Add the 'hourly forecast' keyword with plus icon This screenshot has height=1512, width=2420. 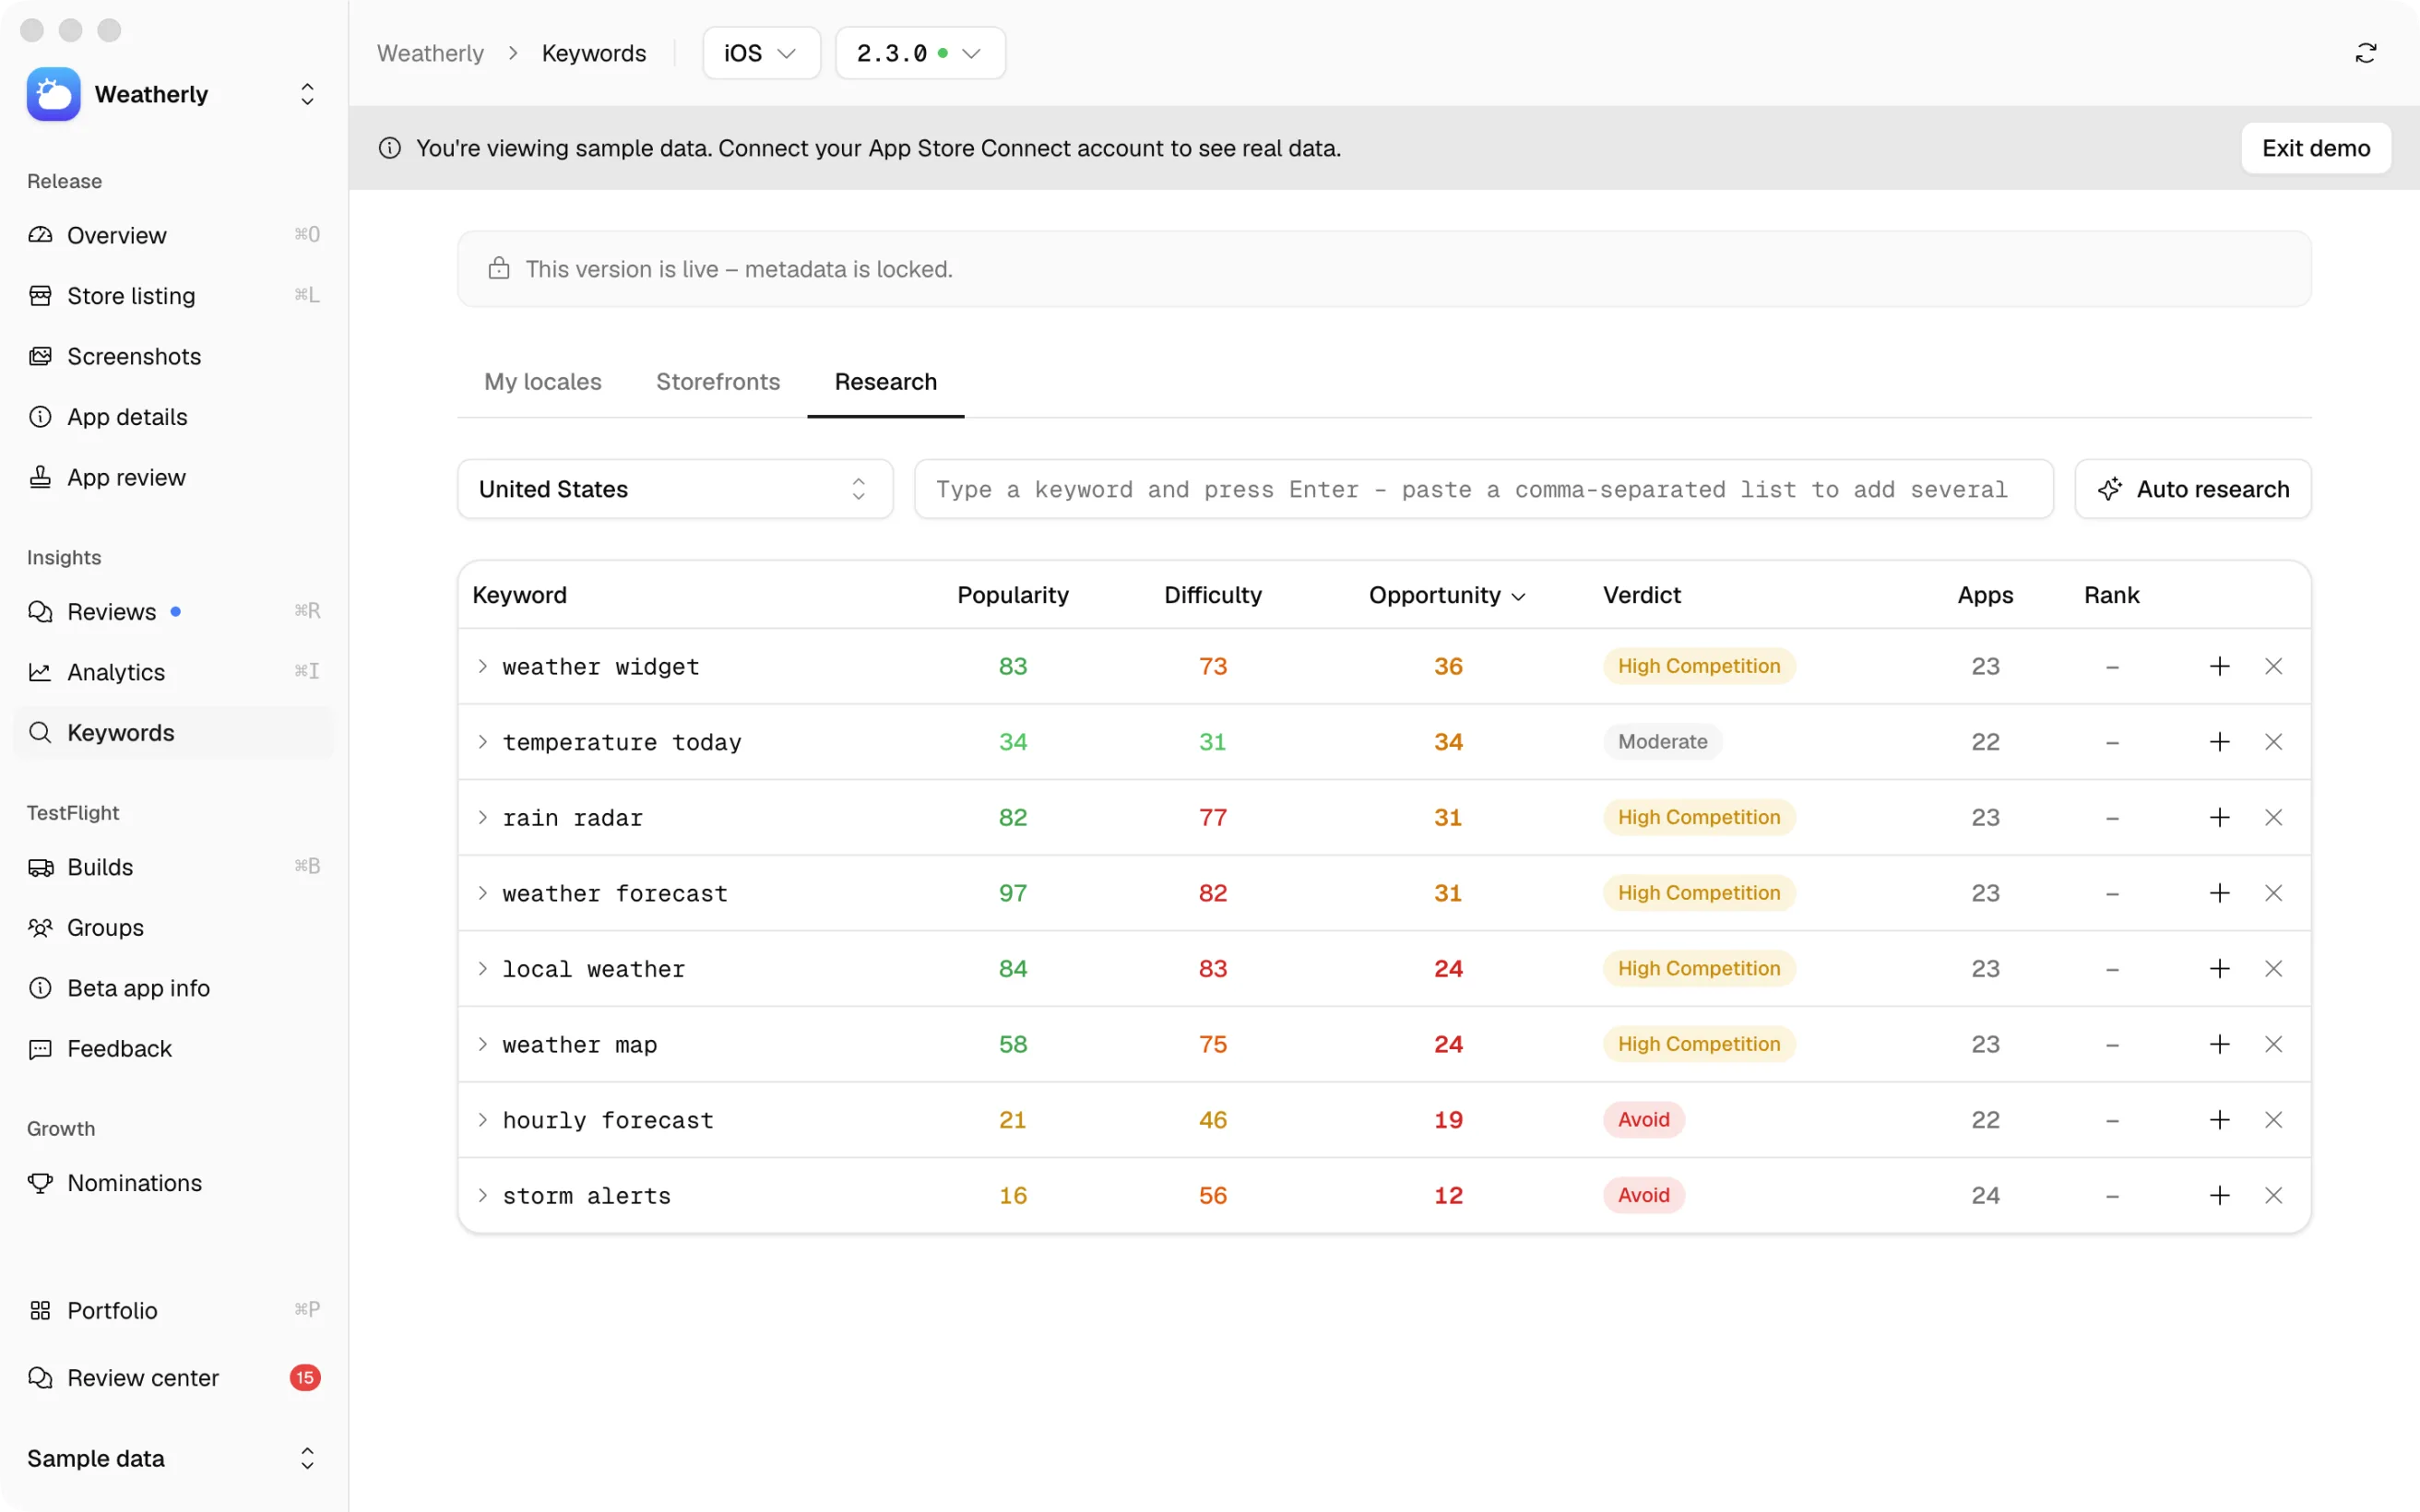click(2219, 1120)
